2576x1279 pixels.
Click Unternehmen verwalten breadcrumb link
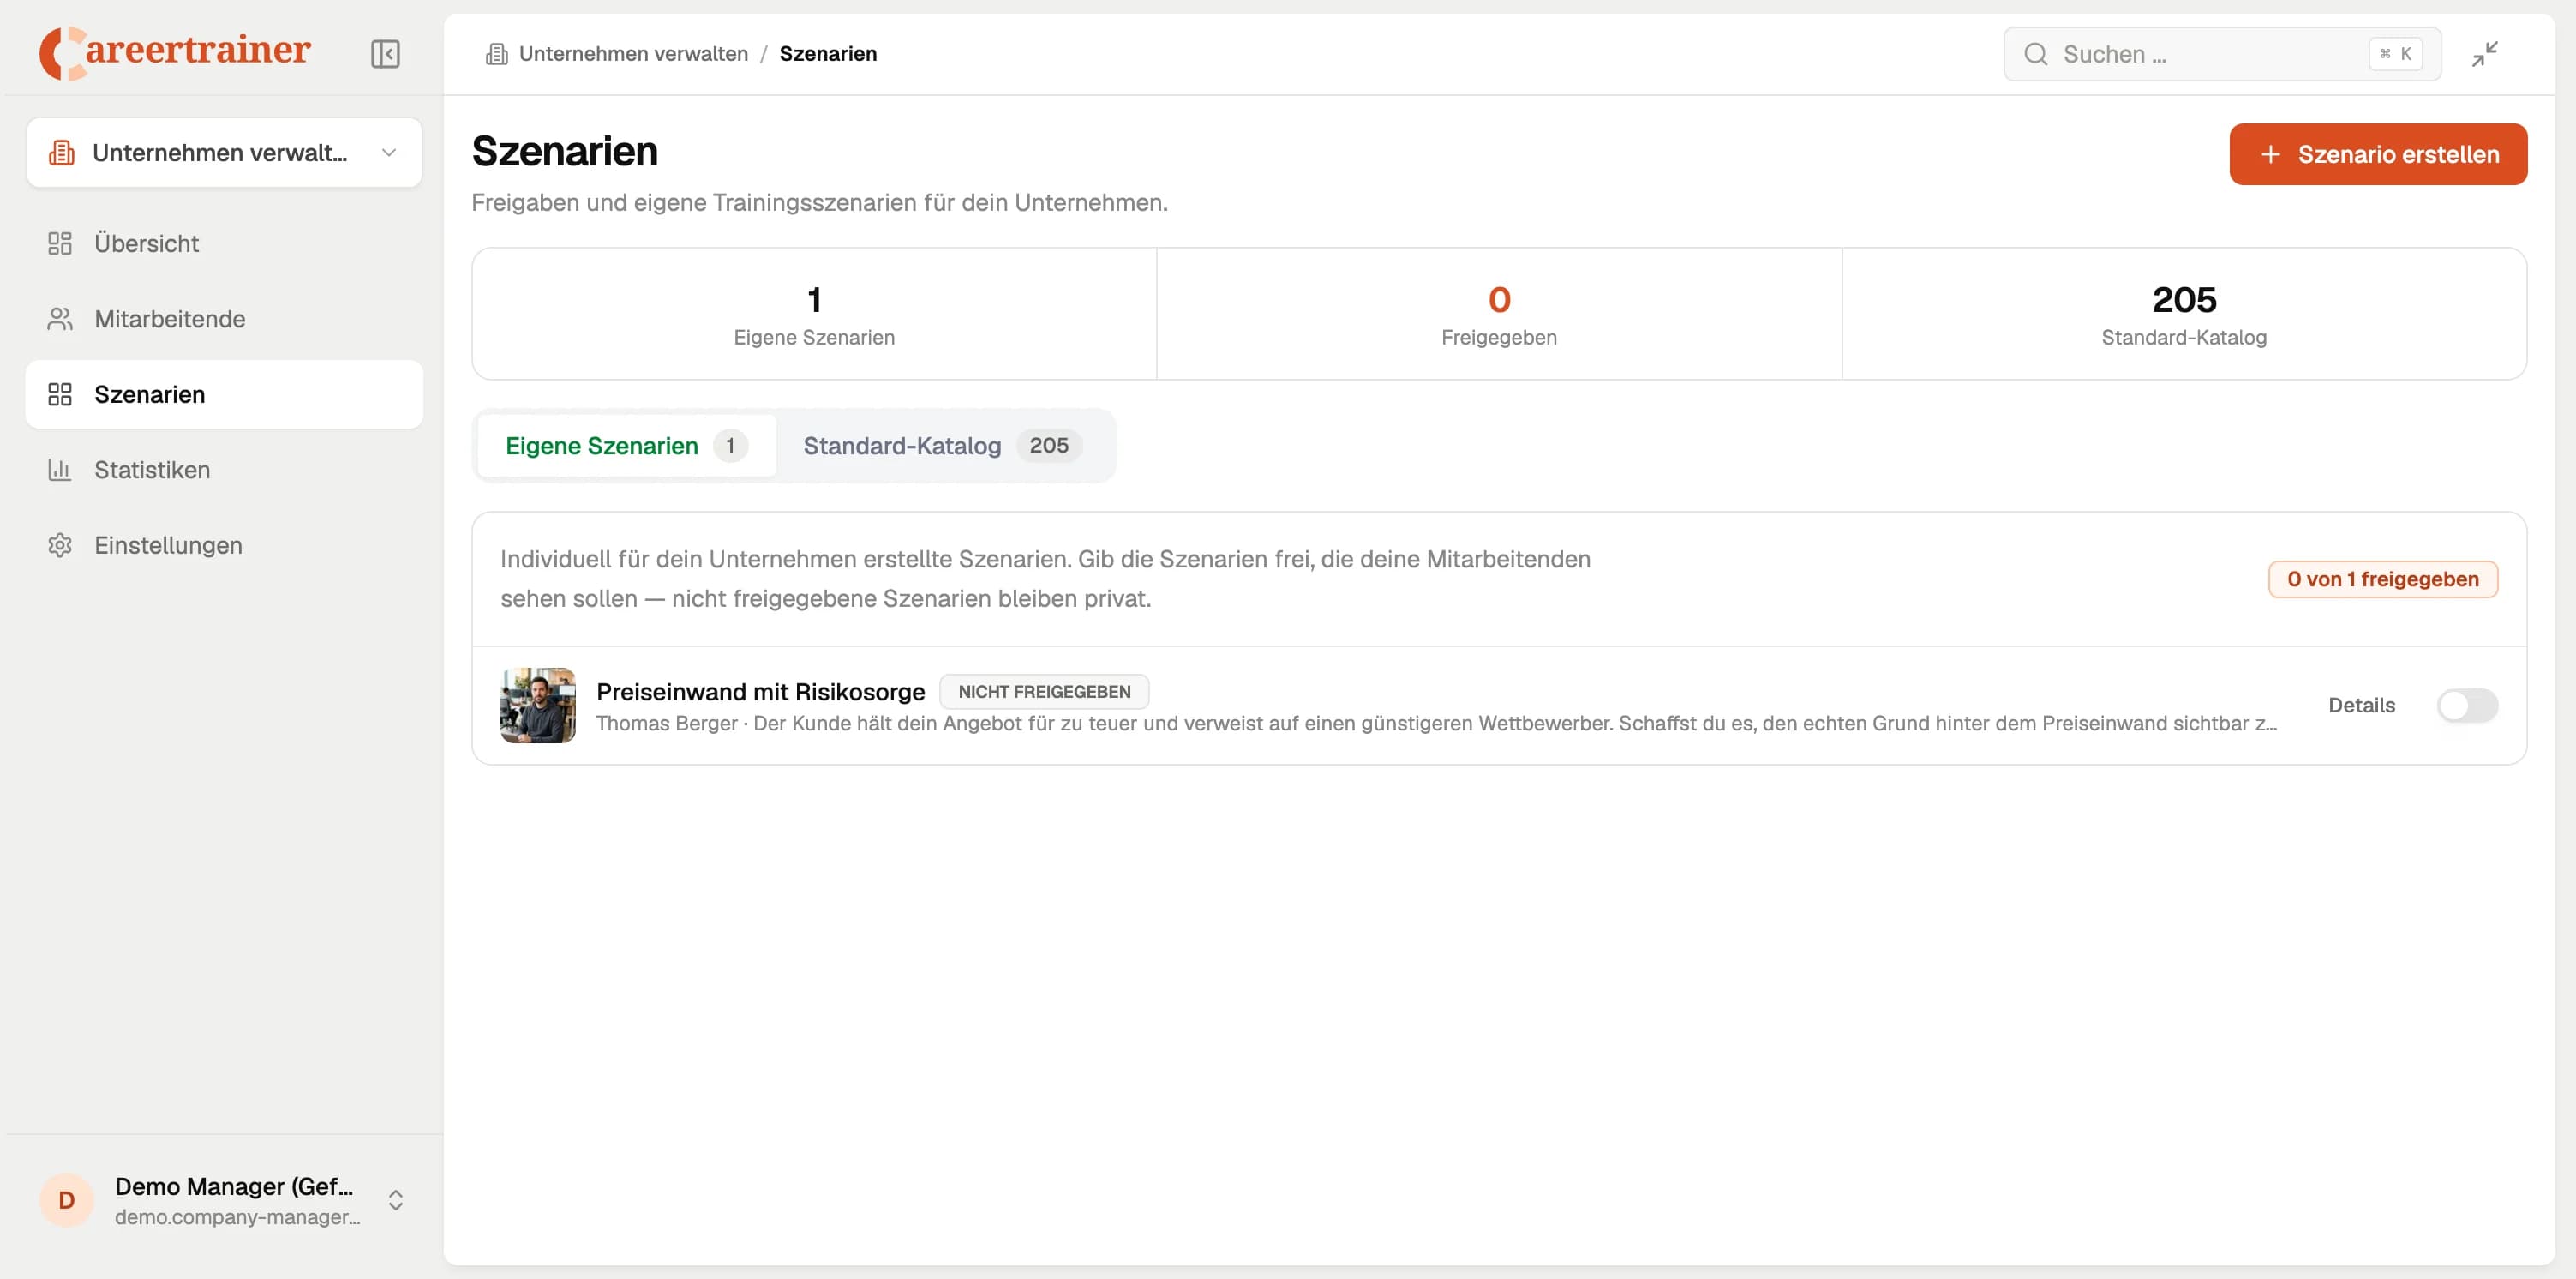pyautogui.click(x=633, y=54)
